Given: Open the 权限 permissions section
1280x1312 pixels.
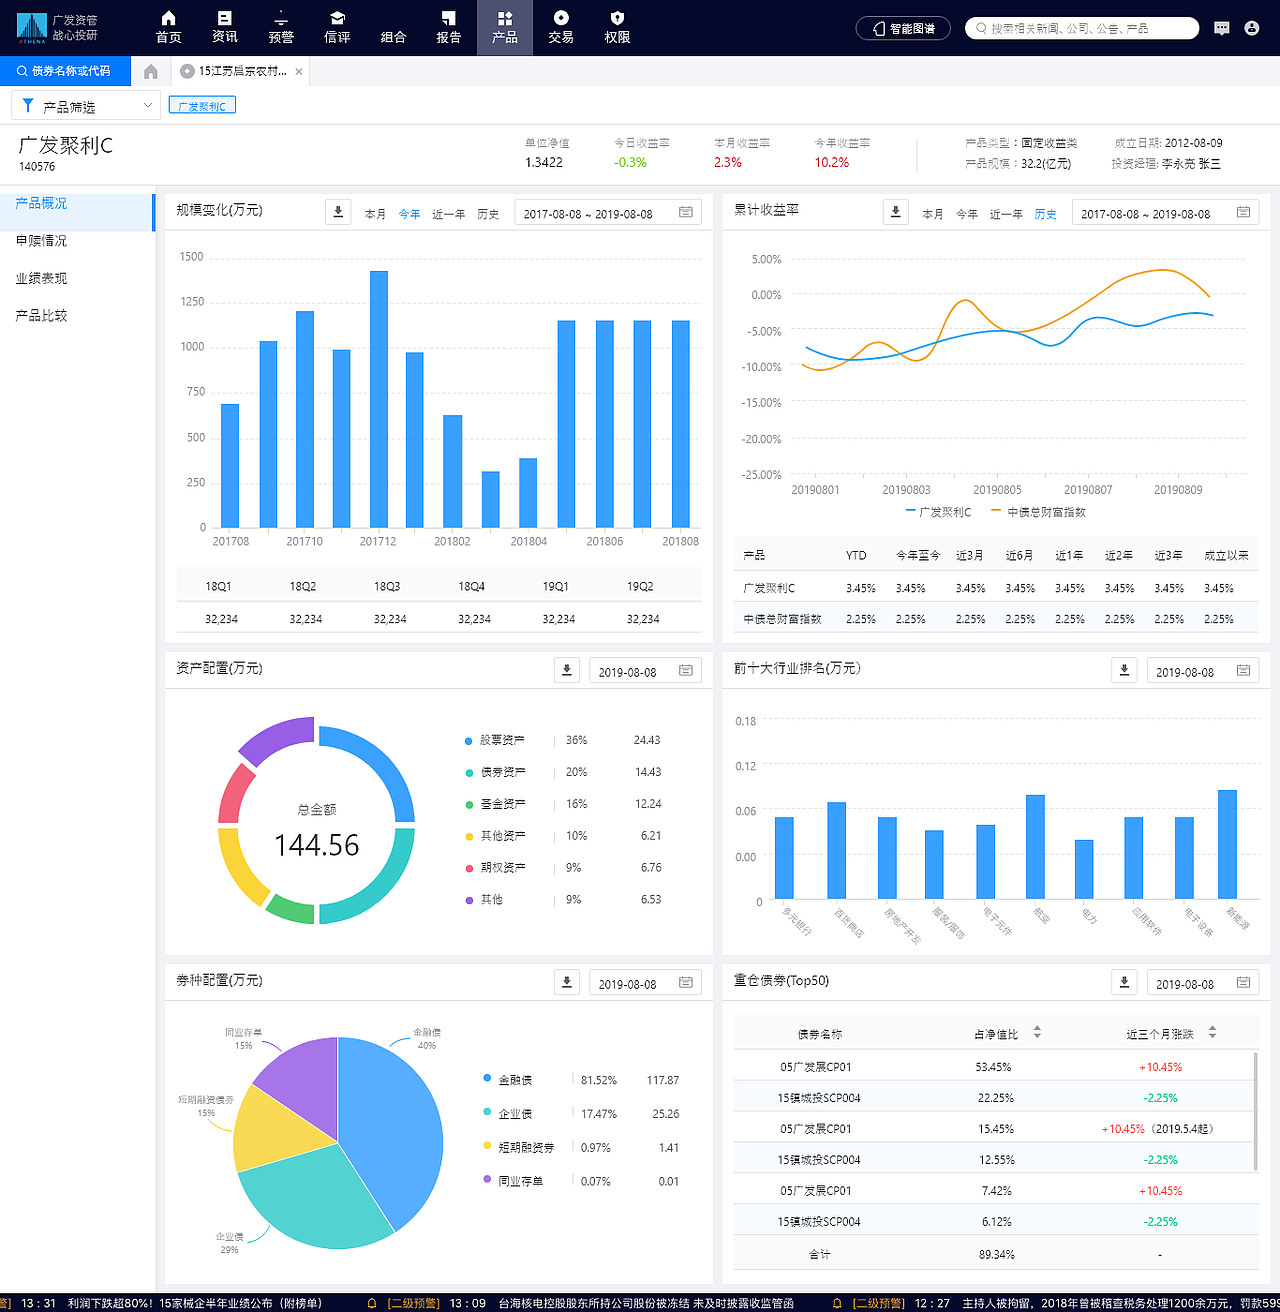Looking at the screenshot, I should tap(617, 28).
